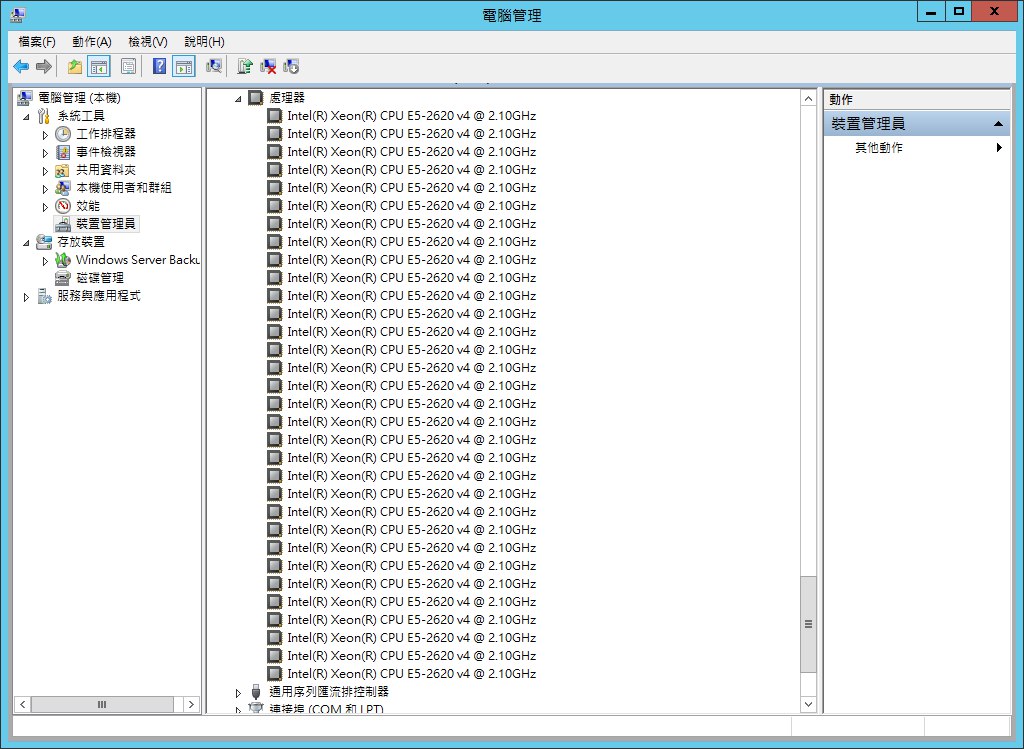This screenshot has height=749, width=1024.
Task: Toggle Show/Hide Console Tree toolbar button
Action: coord(99,66)
